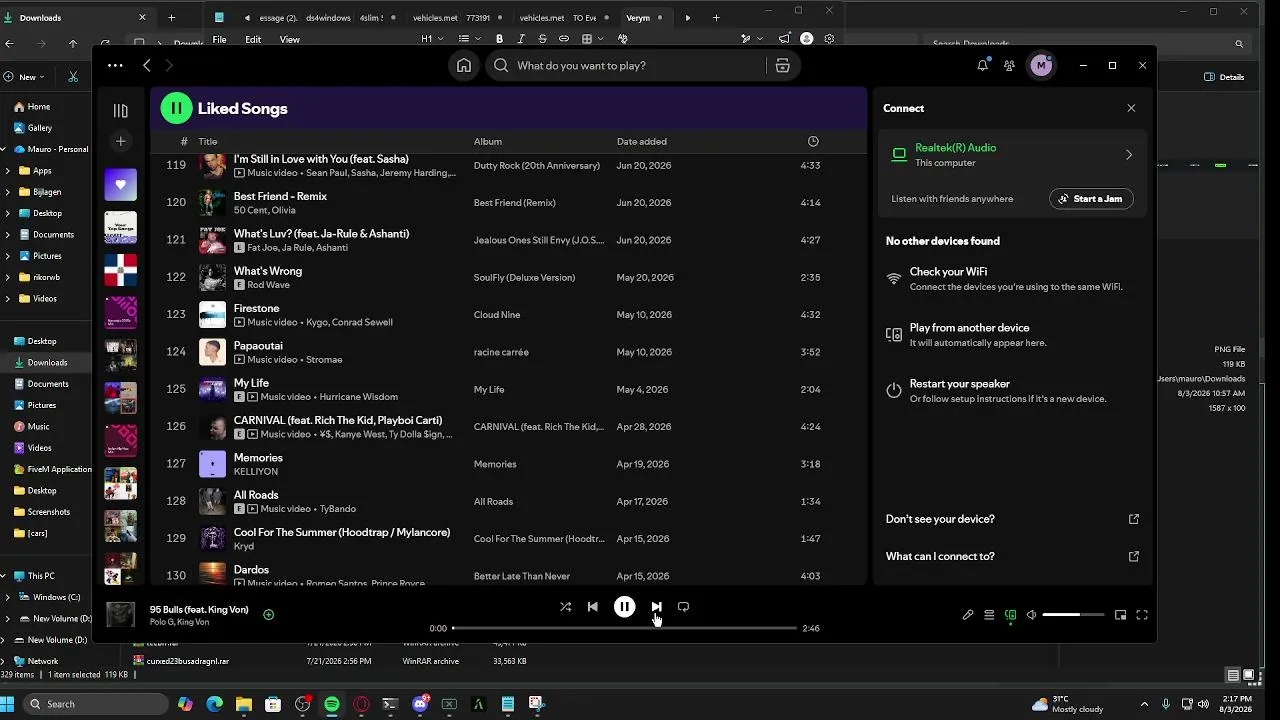Open the 95 Bulls now playing cover art

pyautogui.click(x=121, y=614)
